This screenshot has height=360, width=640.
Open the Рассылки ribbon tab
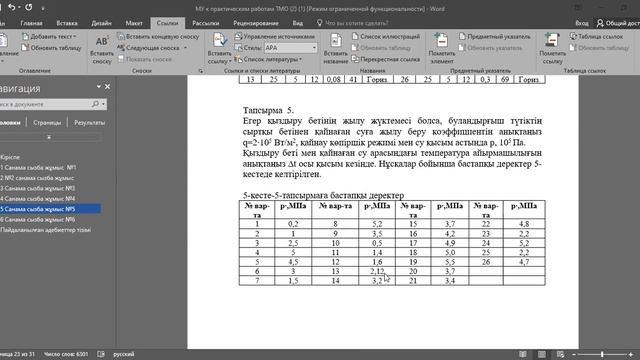(206, 23)
